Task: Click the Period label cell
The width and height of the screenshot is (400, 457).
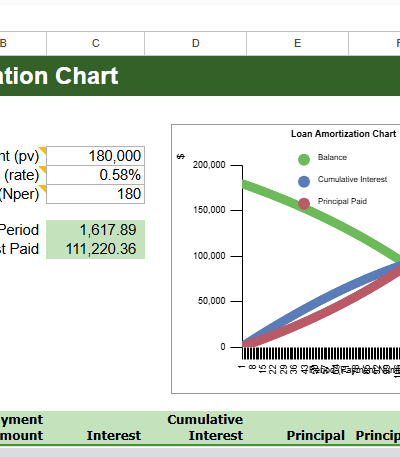Action: pyautogui.click(x=23, y=230)
